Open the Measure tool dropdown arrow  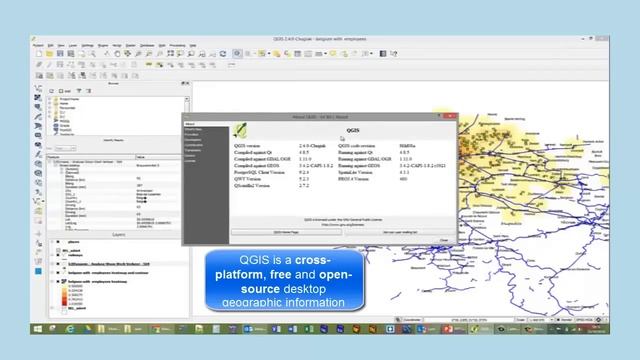[x=325, y=54]
